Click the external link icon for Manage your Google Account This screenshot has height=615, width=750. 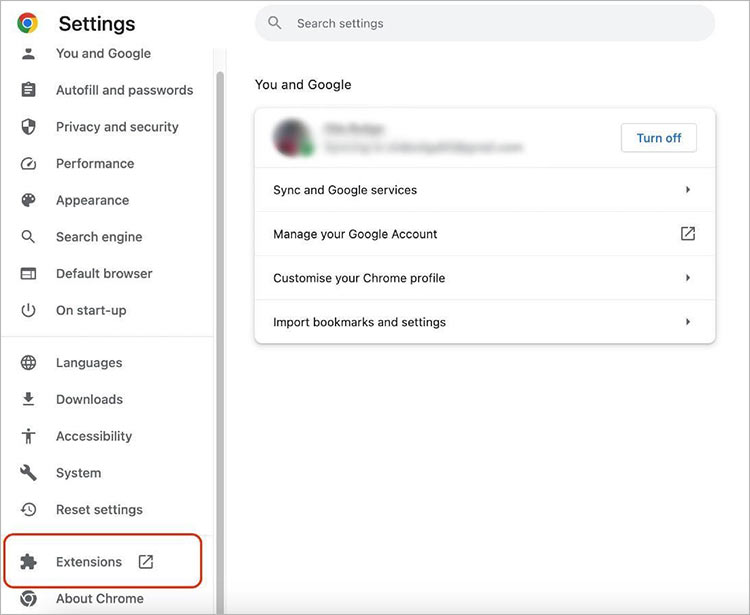click(x=687, y=234)
